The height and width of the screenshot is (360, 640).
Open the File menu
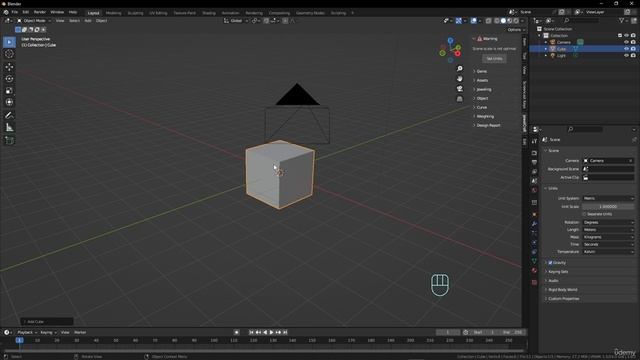pyautogui.click(x=15, y=12)
